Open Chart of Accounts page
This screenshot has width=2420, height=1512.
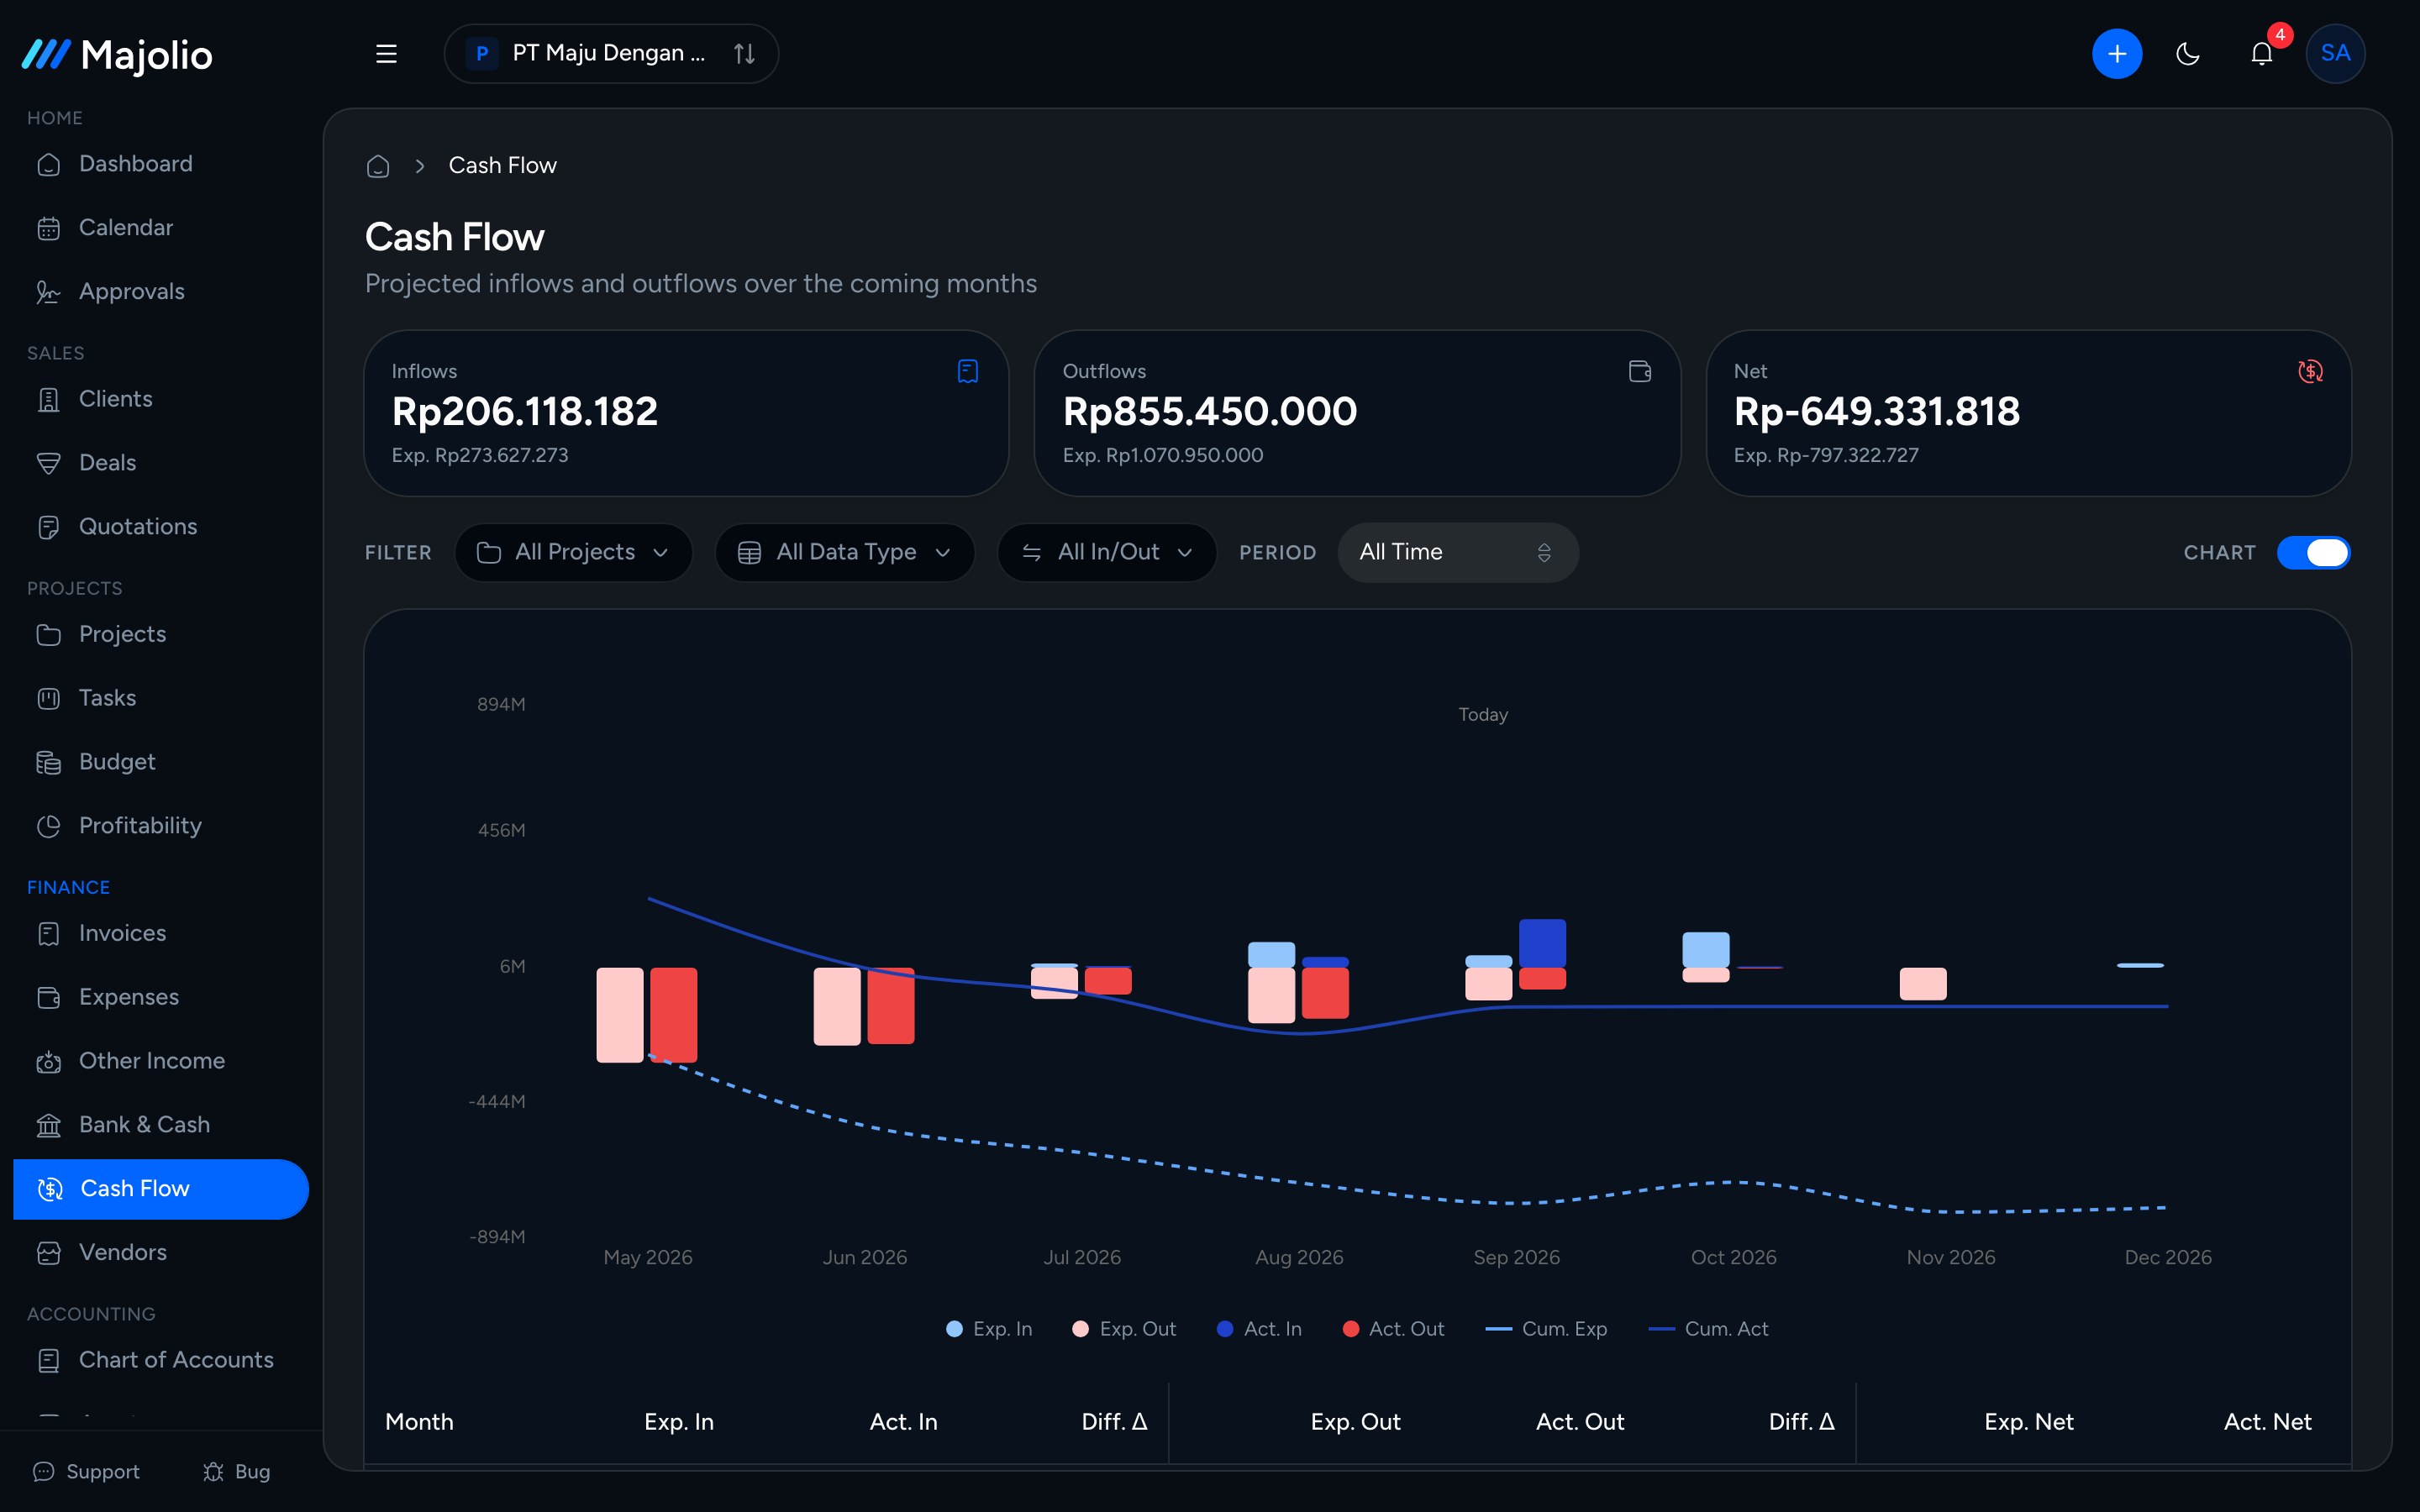click(161, 1361)
